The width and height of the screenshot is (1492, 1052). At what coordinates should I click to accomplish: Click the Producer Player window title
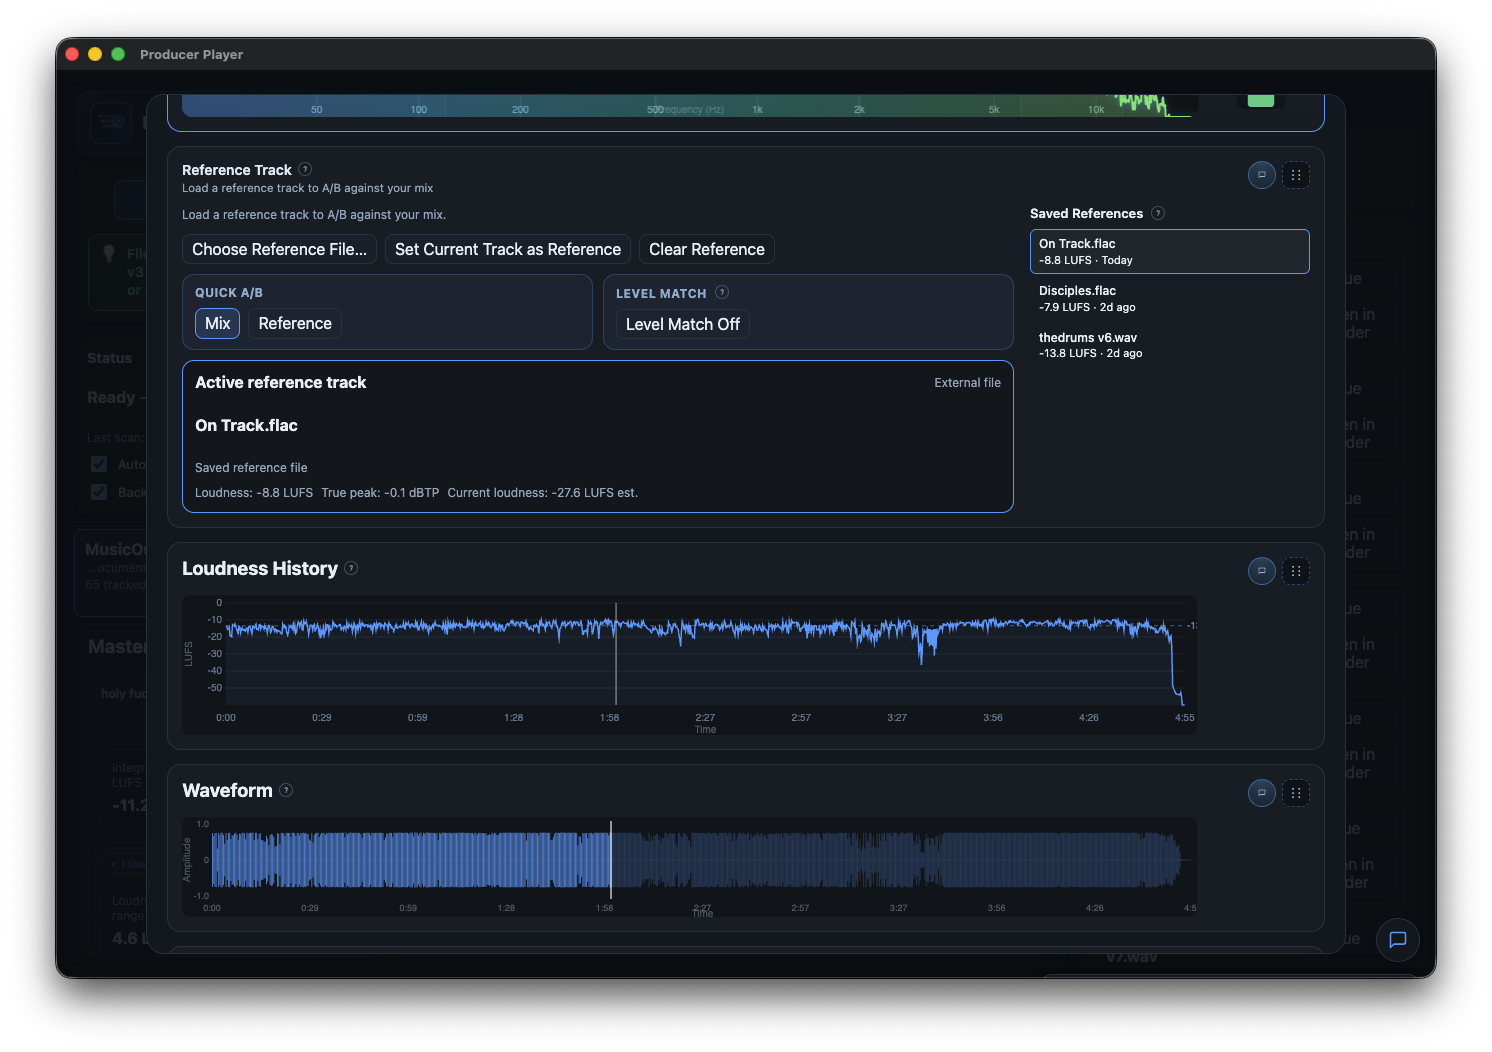(x=191, y=54)
